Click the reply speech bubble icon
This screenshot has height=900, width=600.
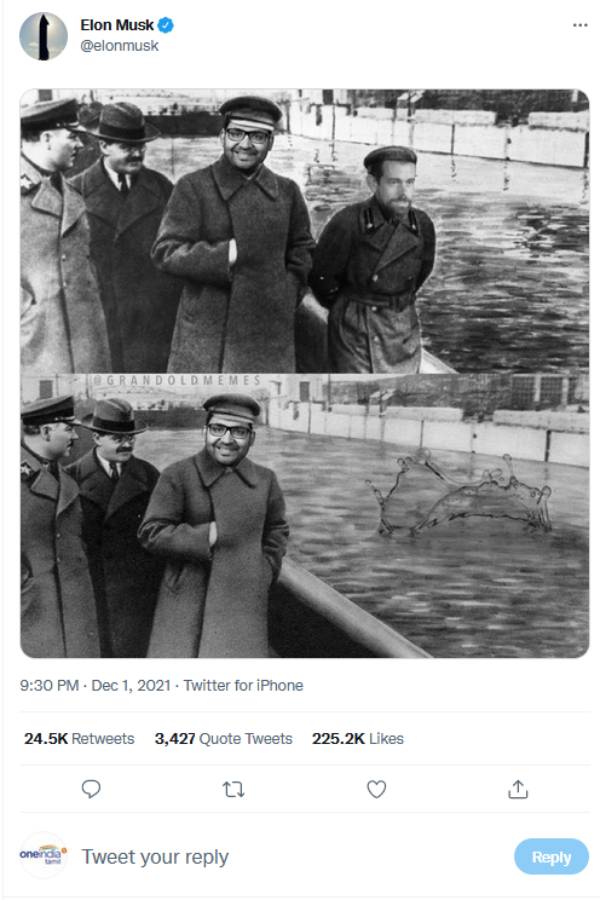(91, 789)
